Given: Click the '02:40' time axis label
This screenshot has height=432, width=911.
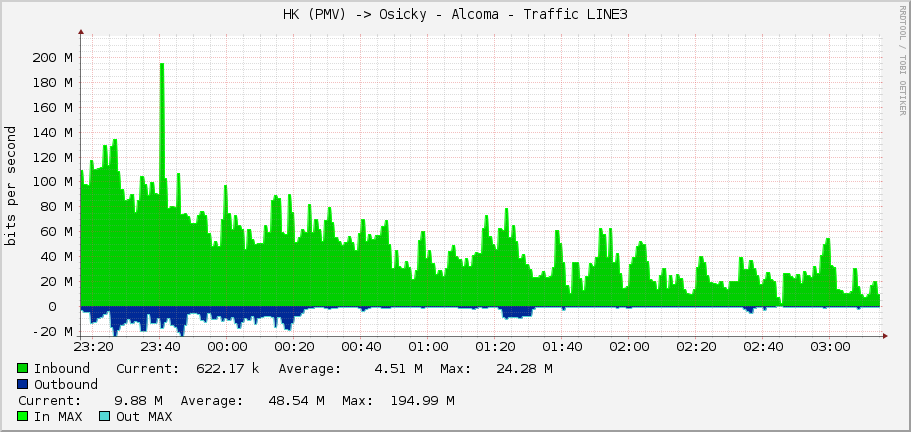Looking at the screenshot, I should click(762, 347).
